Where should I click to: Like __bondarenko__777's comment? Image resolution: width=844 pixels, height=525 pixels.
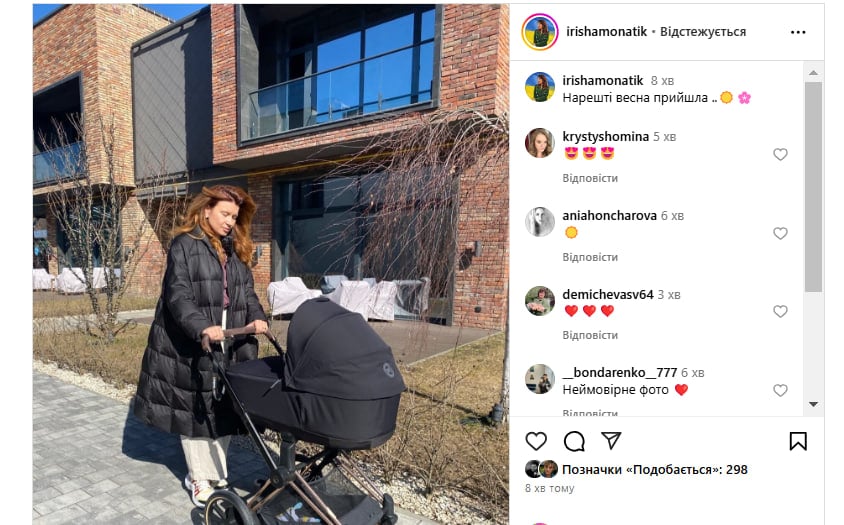(x=780, y=390)
